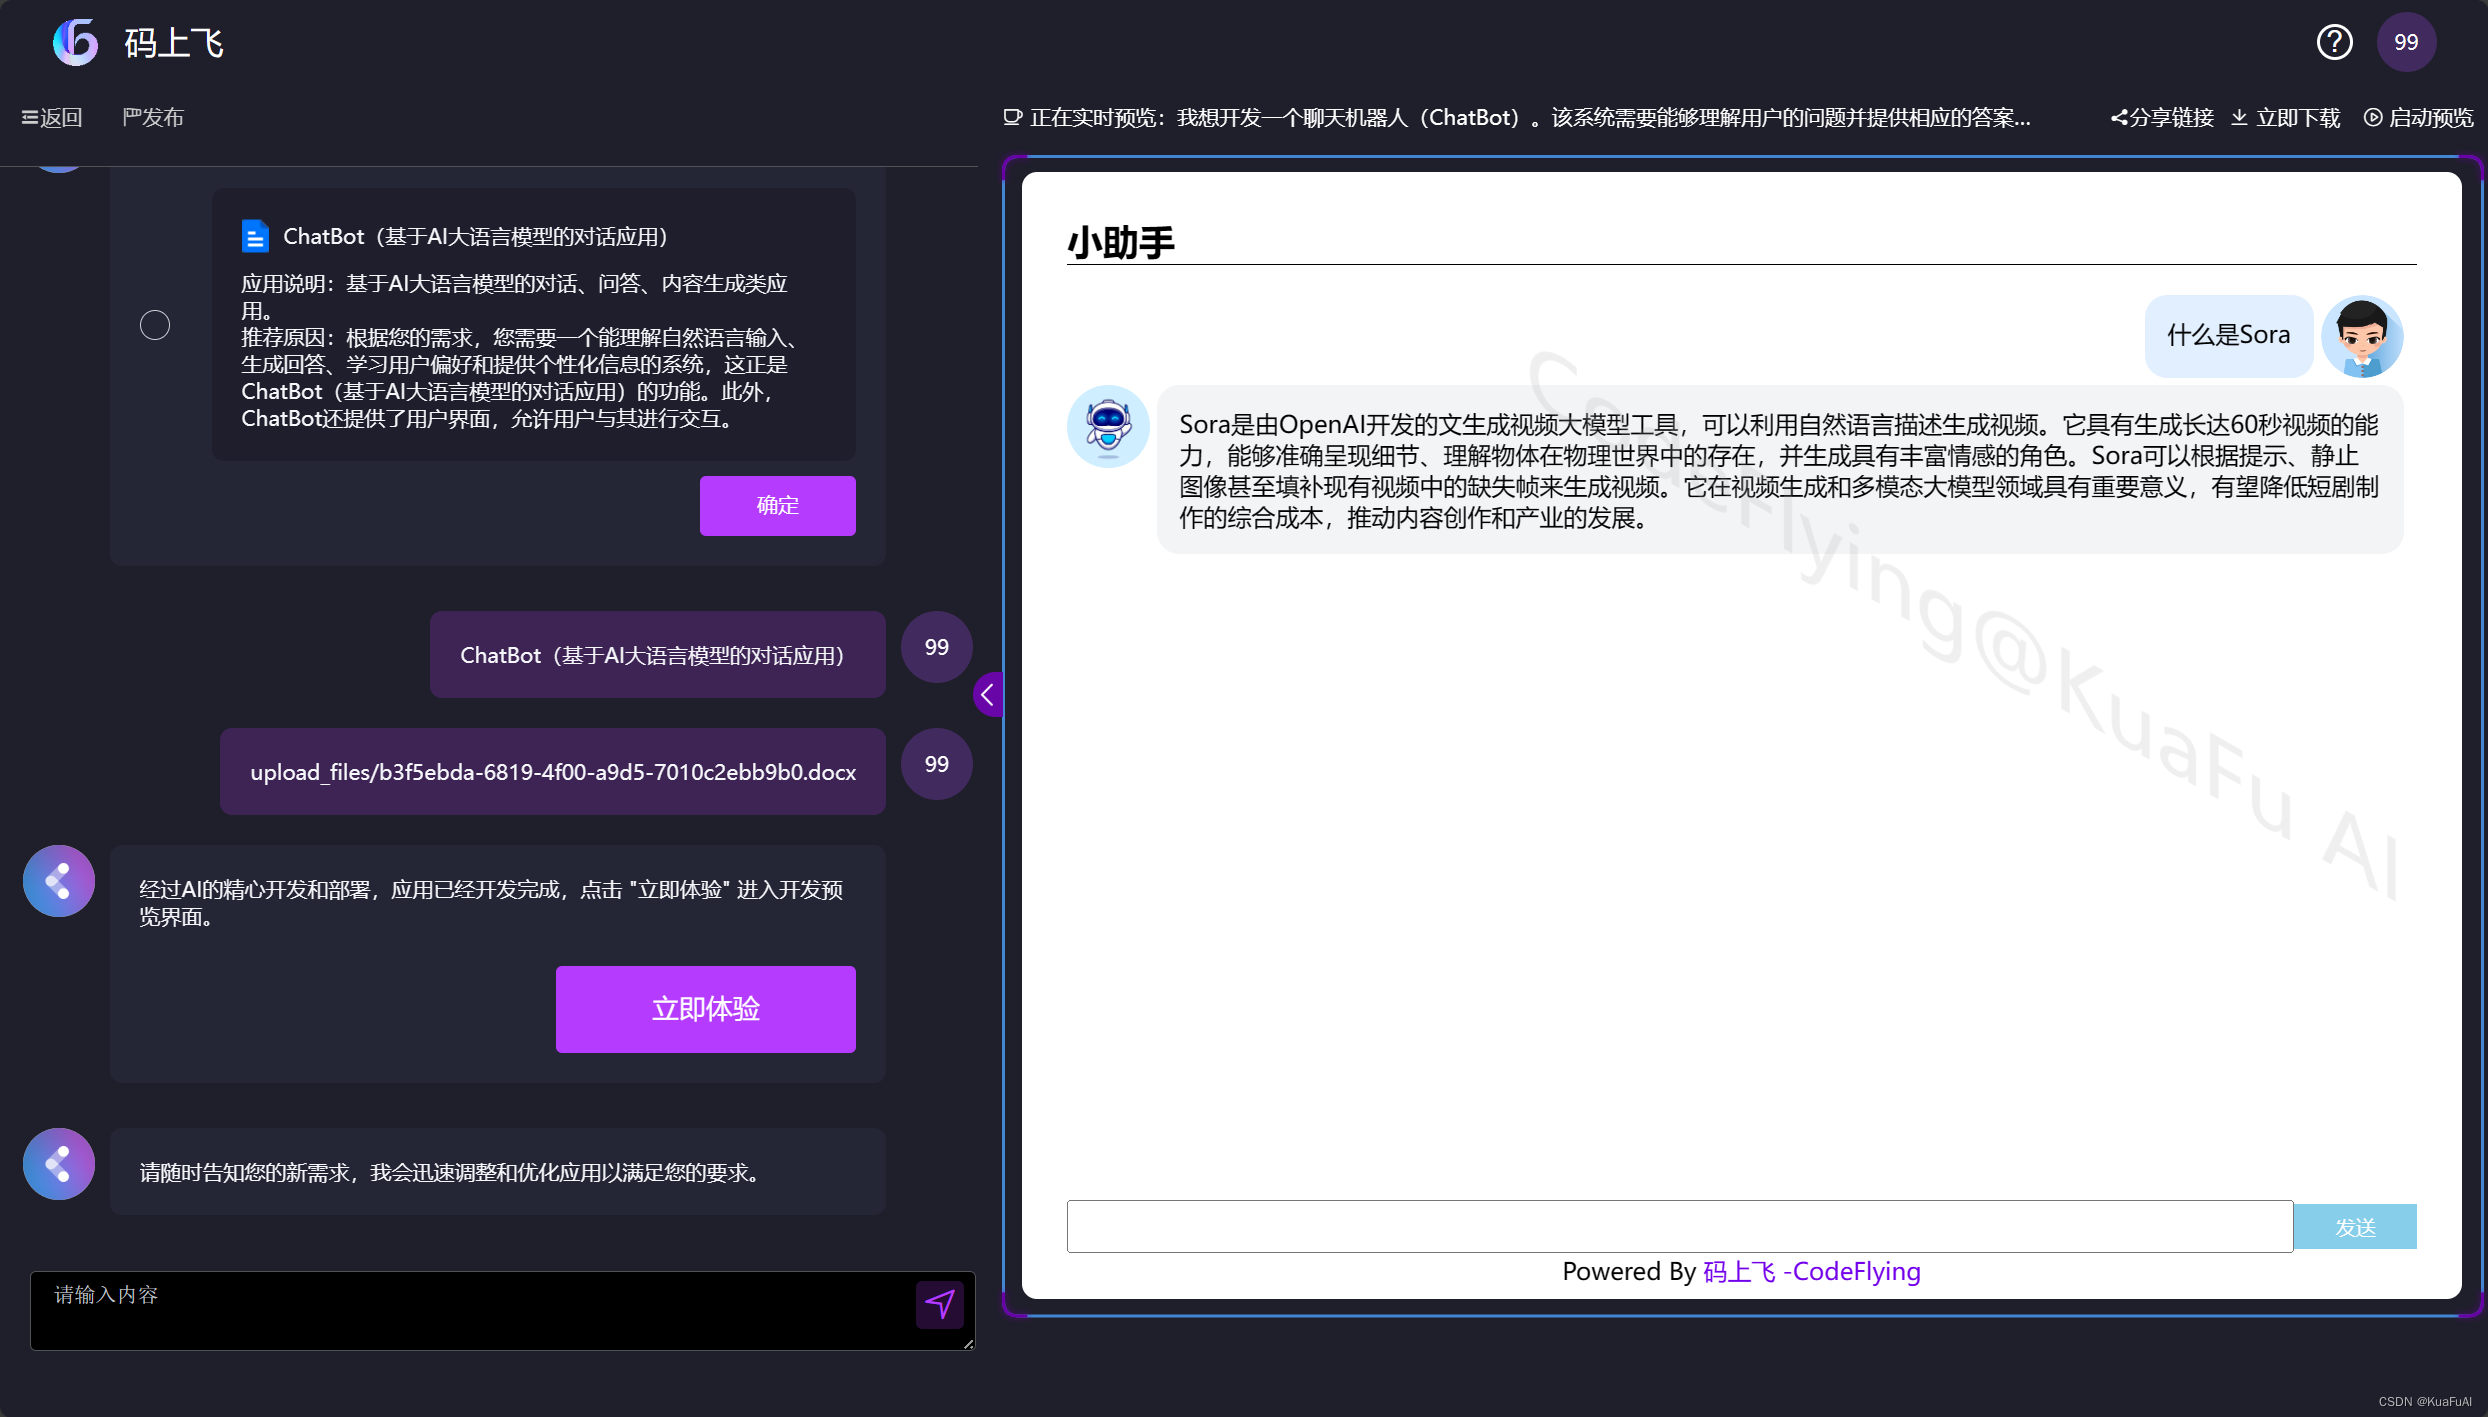This screenshot has width=2488, height=1417.
Task: Click the 发布 menu item
Action: 153,118
